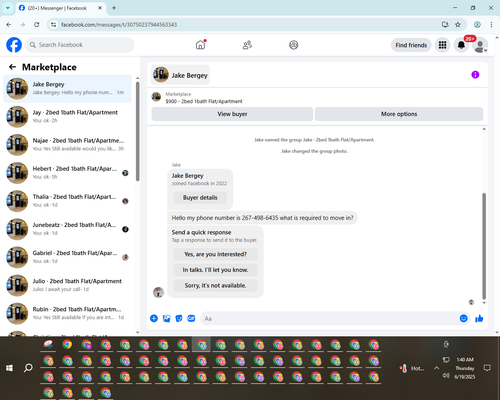Viewport: 500px width, 400px height.
Task: Click the conversation list scrollbar
Action: pyautogui.click(x=138, y=132)
